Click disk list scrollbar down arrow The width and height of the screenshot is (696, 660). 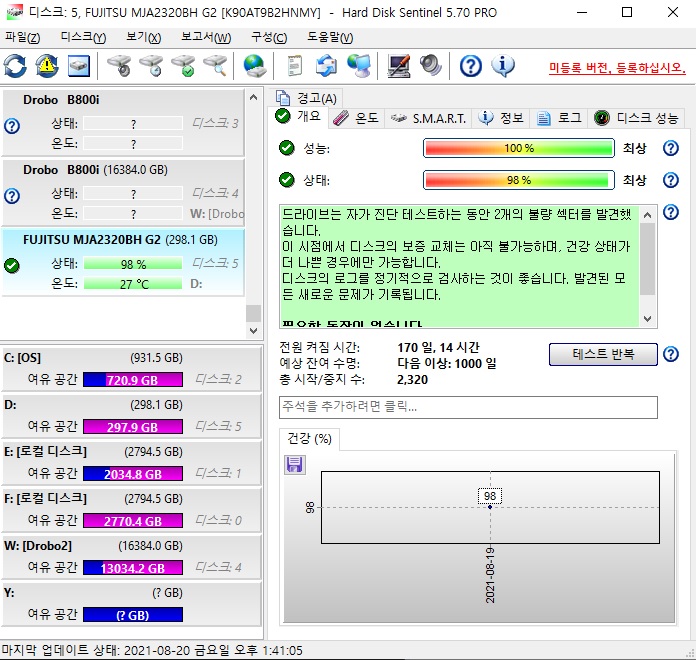(x=253, y=331)
